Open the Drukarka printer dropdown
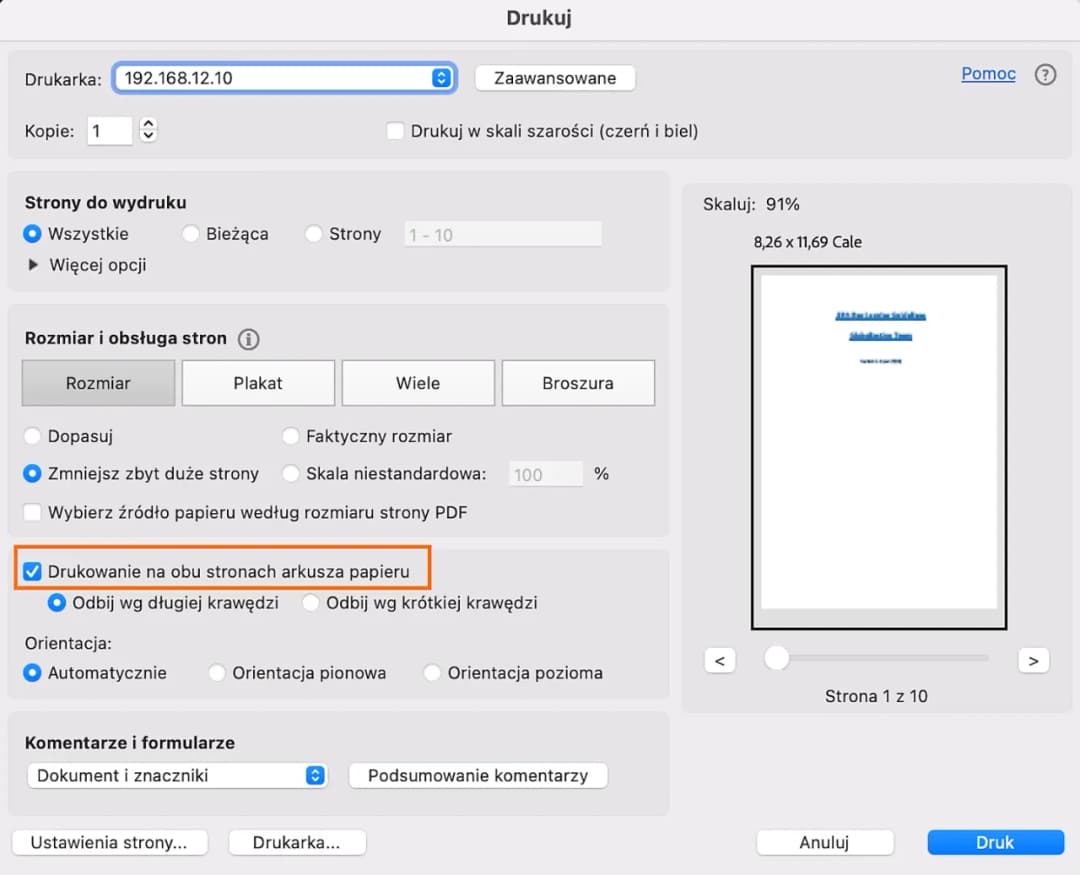This screenshot has height=875, width=1080. (441, 78)
